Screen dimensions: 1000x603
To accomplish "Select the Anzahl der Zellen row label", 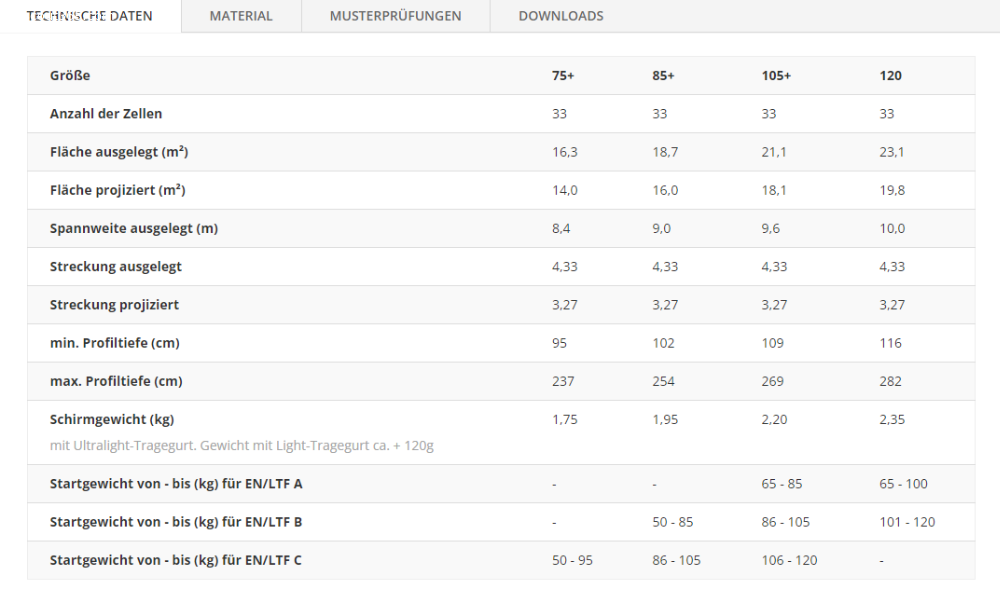I will [106, 114].
